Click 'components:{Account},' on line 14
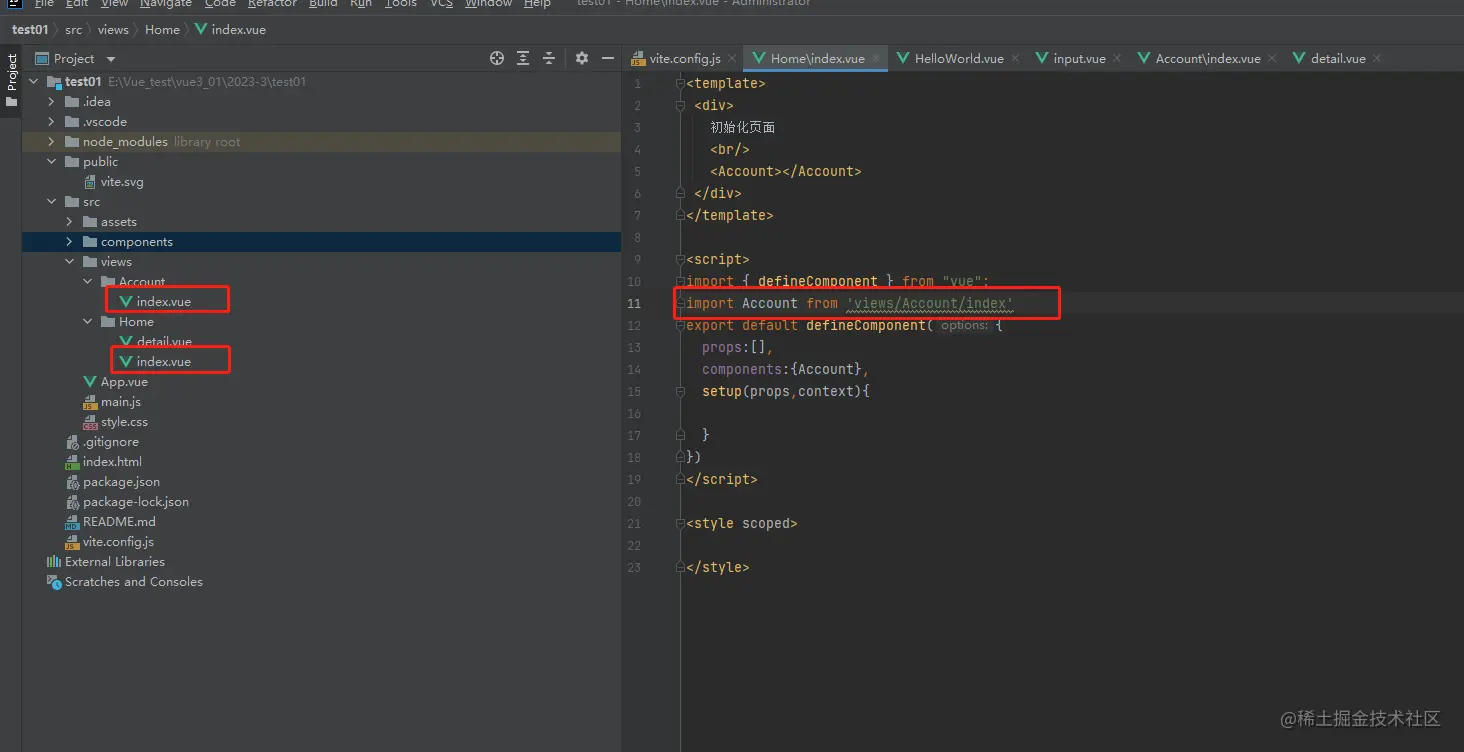This screenshot has width=1464, height=752. (x=786, y=369)
